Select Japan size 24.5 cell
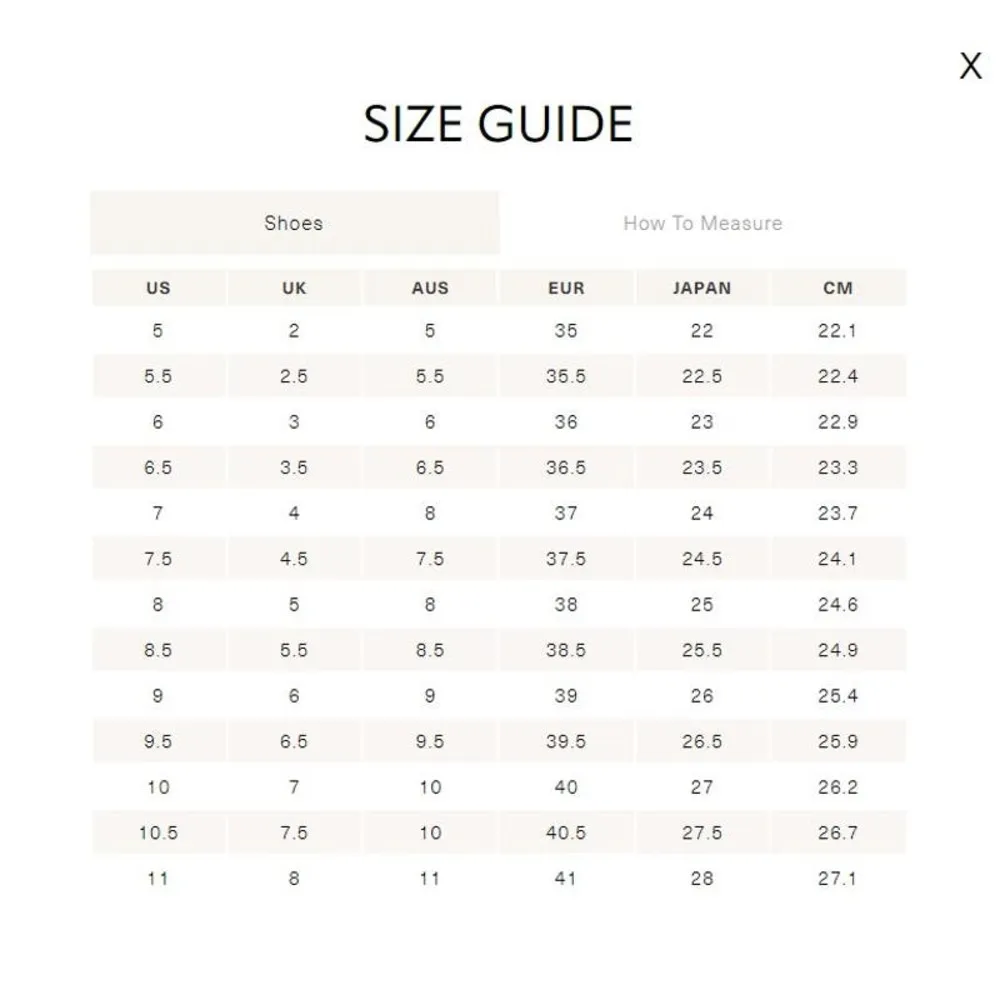The width and height of the screenshot is (1000, 1000). pyautogui.click(x=702, y=559)
